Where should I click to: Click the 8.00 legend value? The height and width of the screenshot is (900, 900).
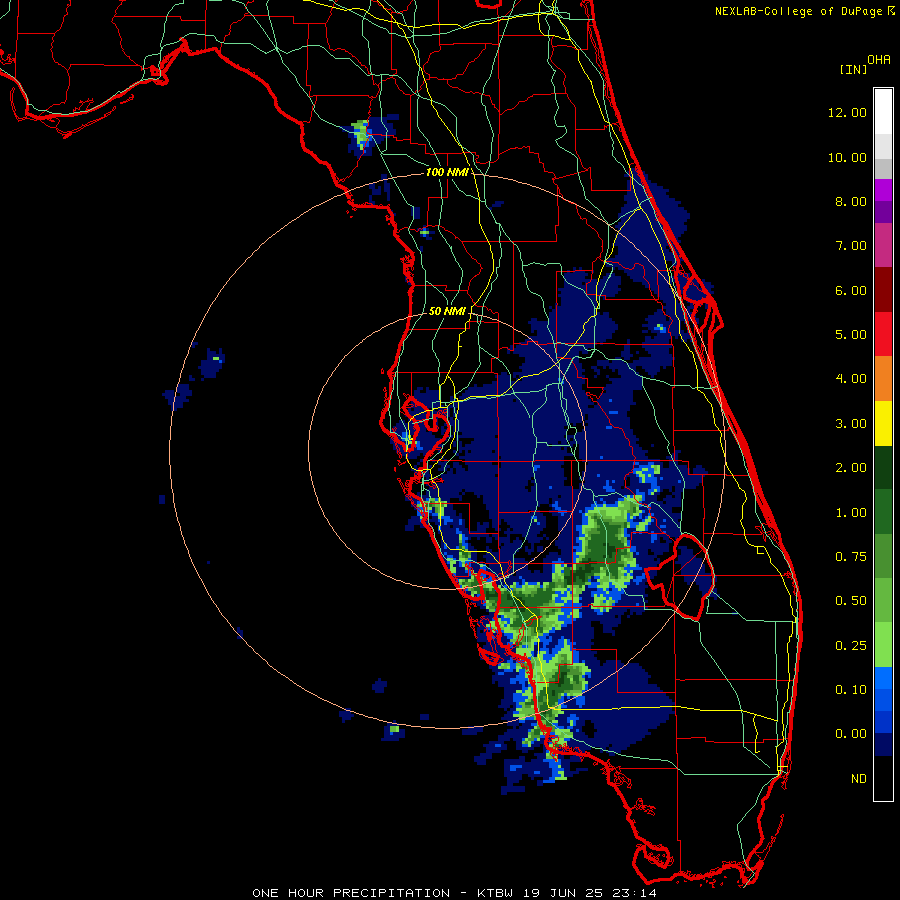[x=851, y=201]
